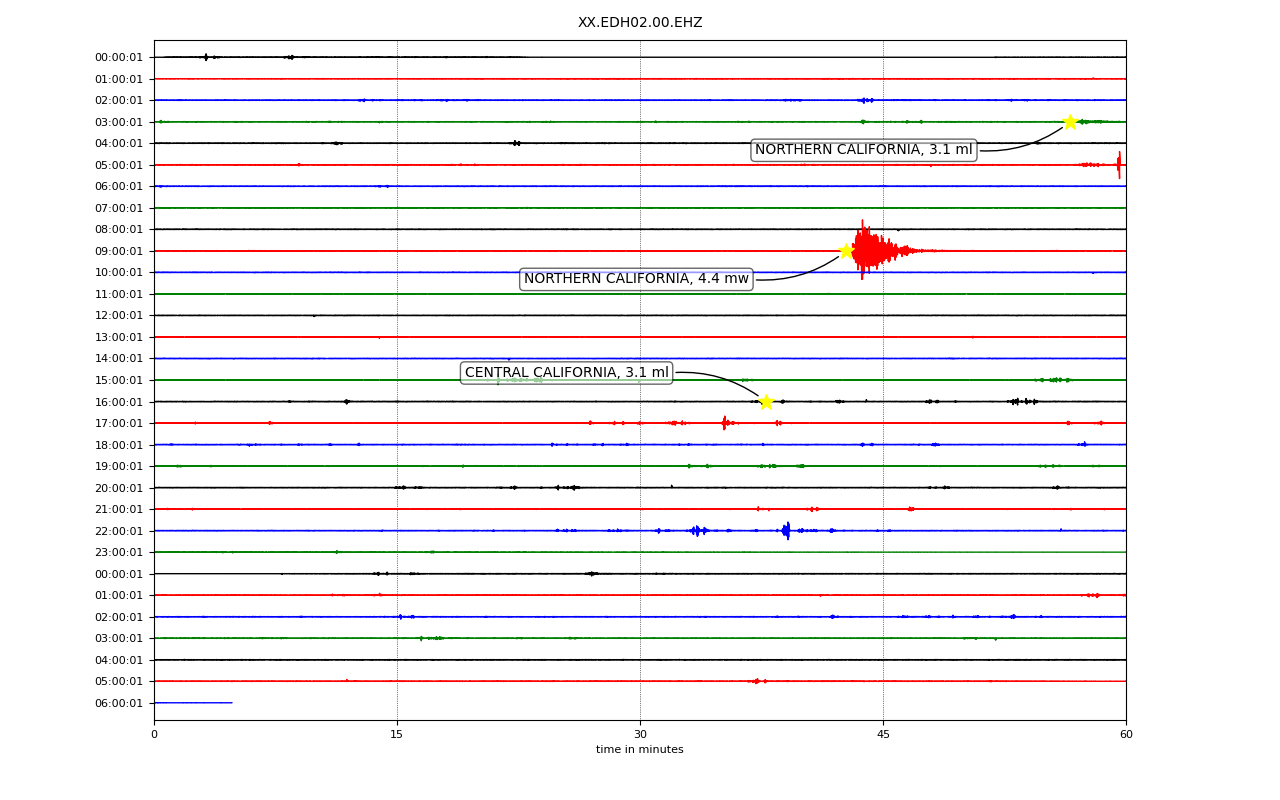Screen dimensions: 1280x800
Task: Click the red spike on the 17:00:01 trace
Action: tap(724, 423)
